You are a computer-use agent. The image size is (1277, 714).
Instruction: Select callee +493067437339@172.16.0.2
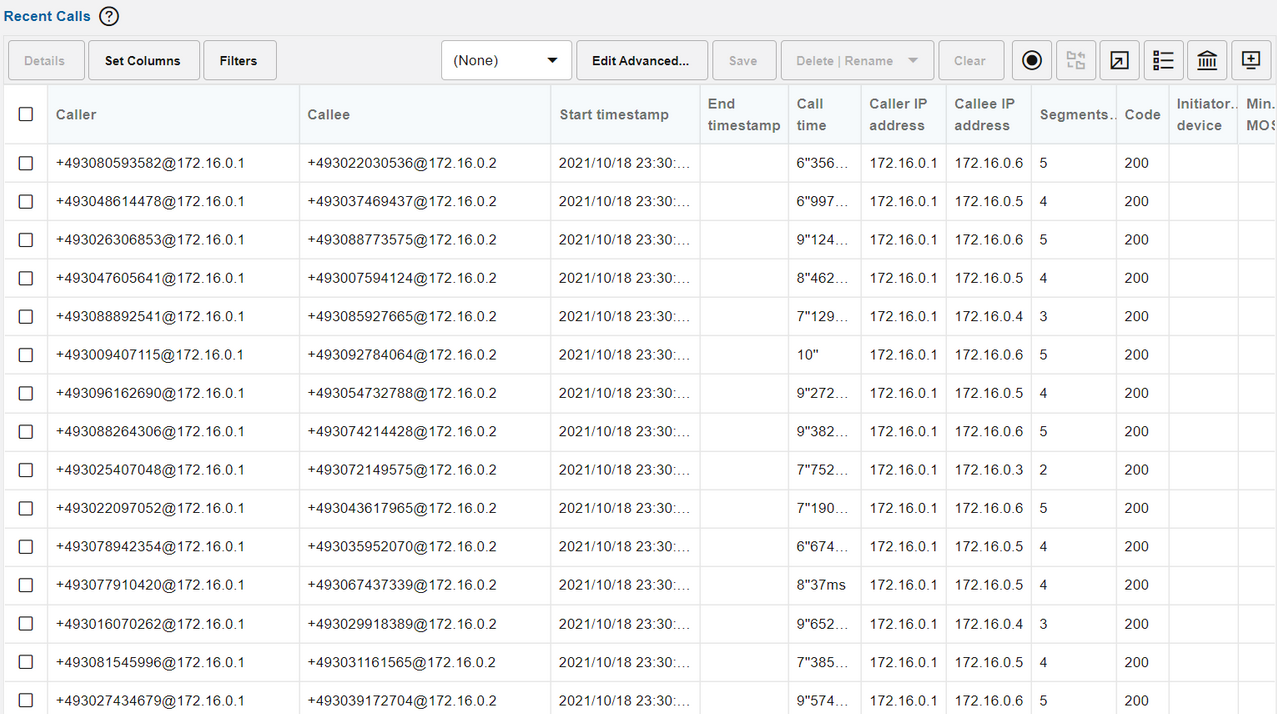402,585
